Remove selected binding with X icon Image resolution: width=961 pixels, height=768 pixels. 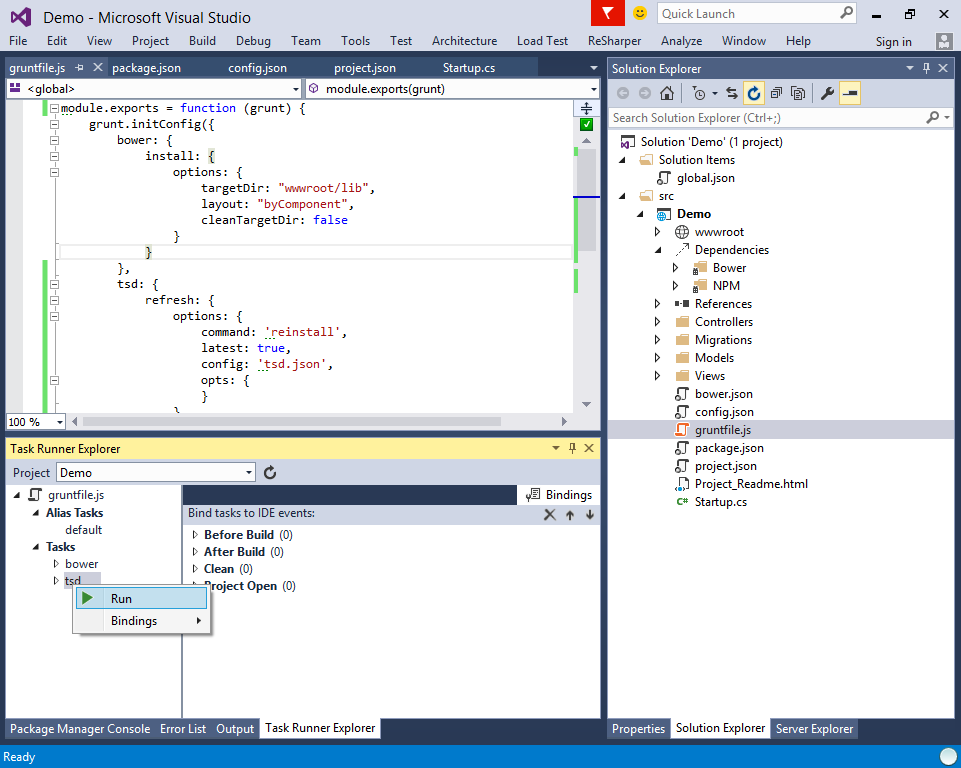[x=550, y=515]
